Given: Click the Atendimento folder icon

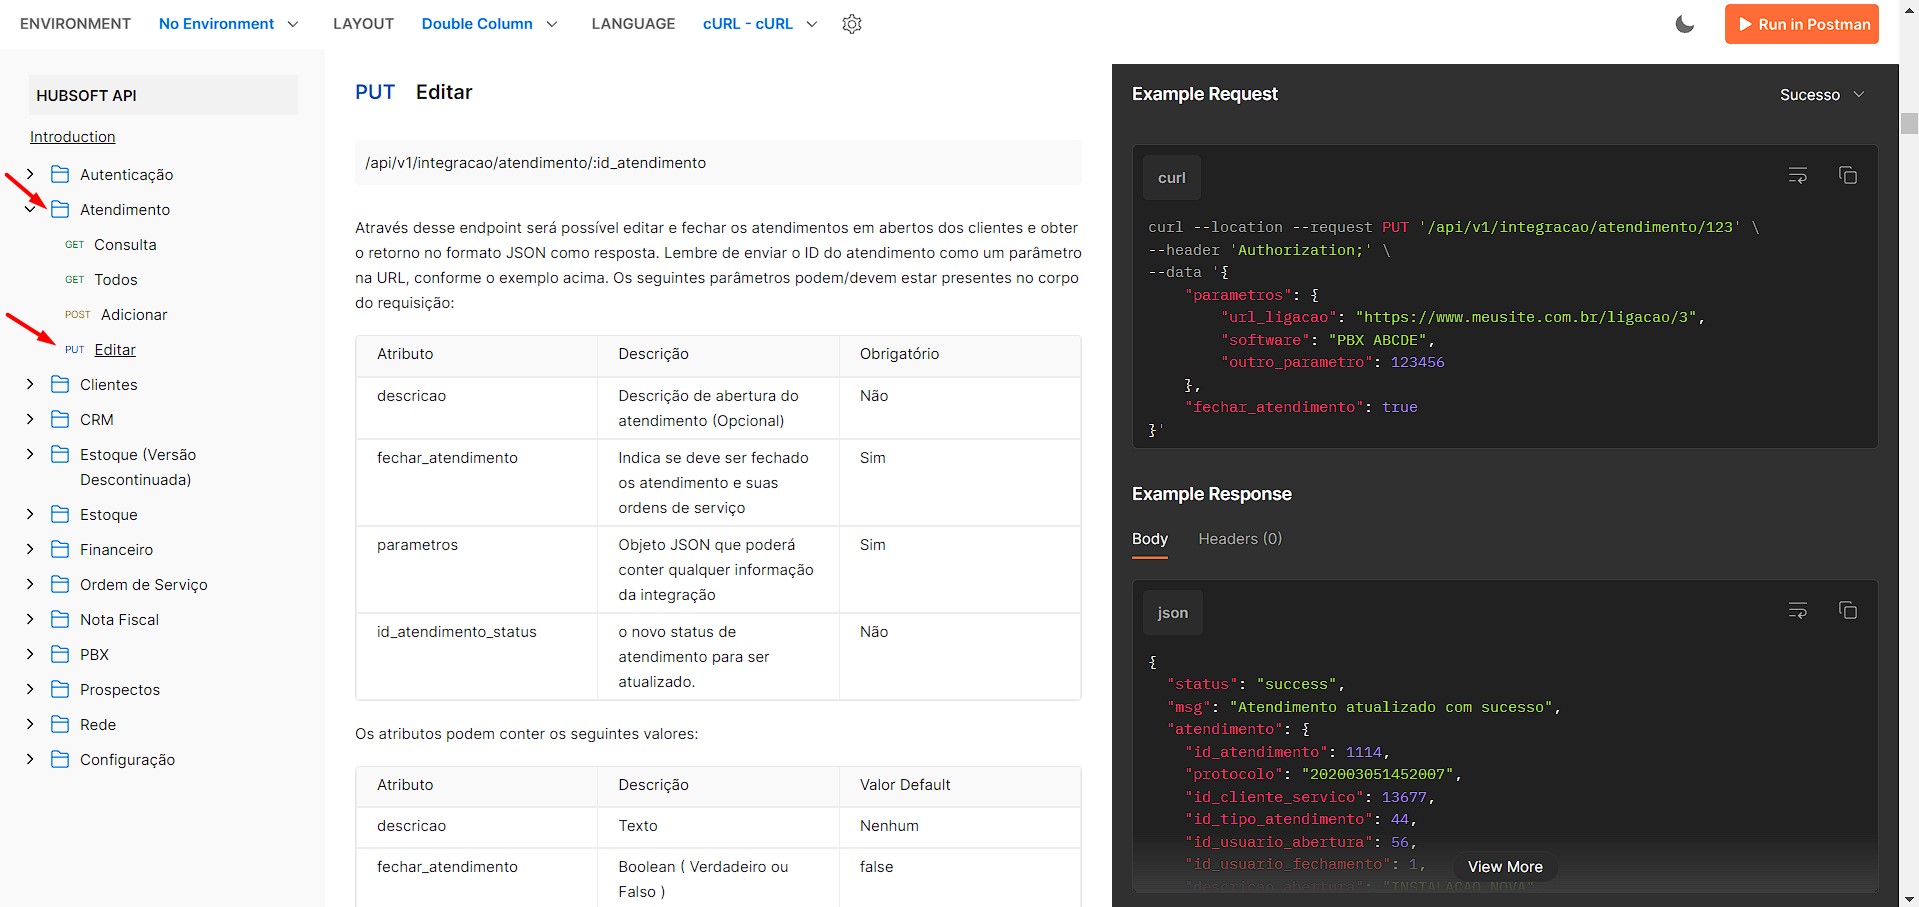Looking at the screenshot, I should [60, 209].
